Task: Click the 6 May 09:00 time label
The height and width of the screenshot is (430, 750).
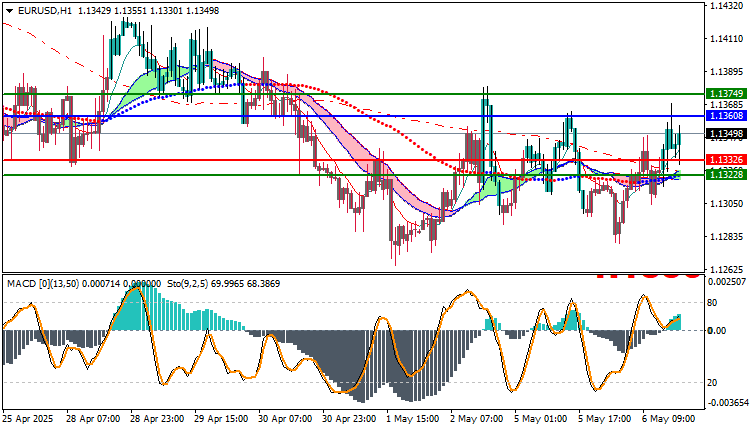Action: pyautogui.click(x=669, y=419)
